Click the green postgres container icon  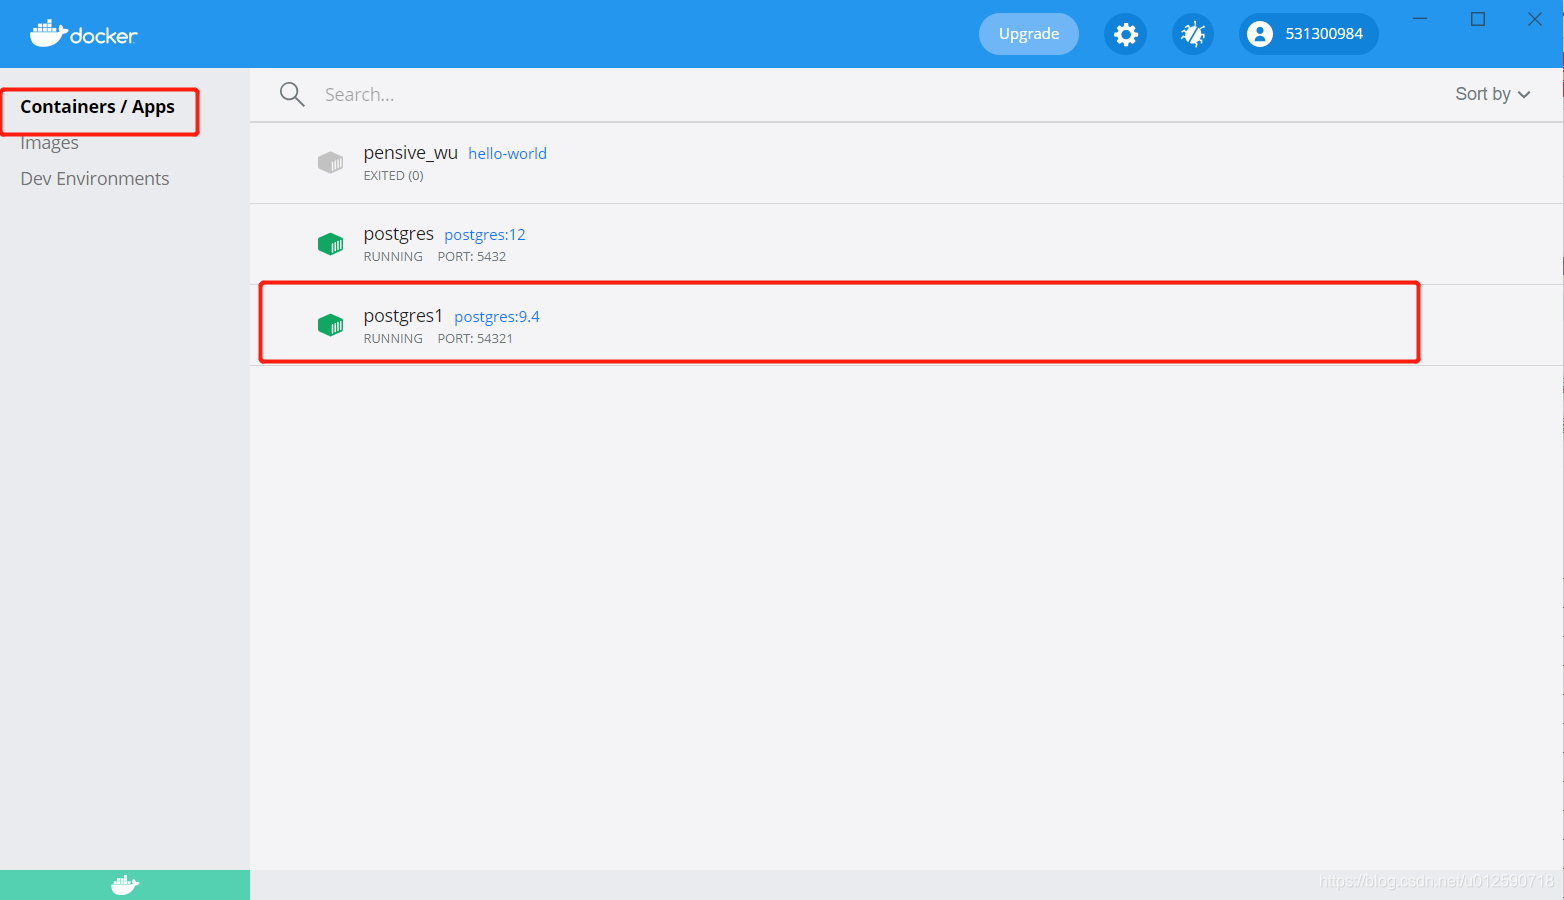(331, 243)
